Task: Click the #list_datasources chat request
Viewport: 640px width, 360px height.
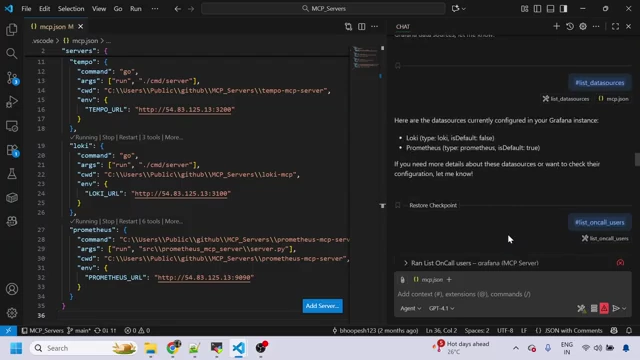Action: 600,83
